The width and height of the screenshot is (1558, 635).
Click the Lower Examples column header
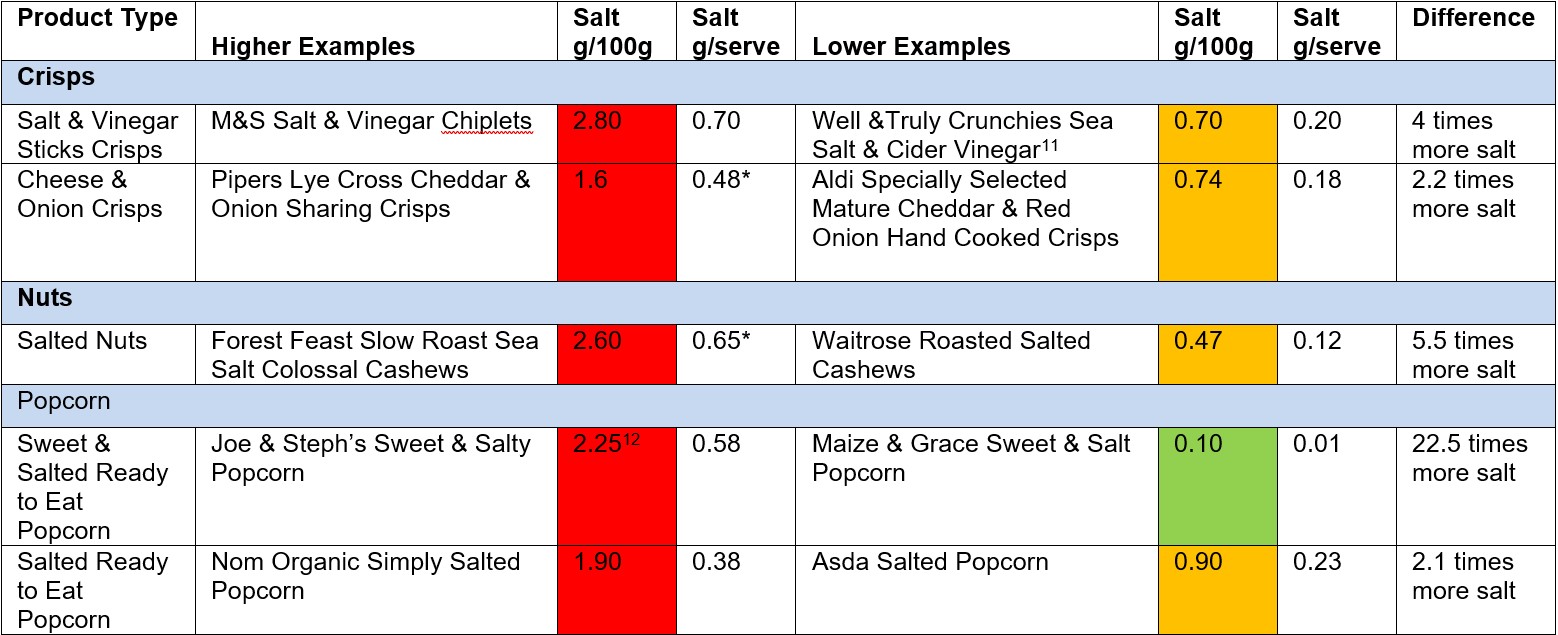click(x=977, y=31)
